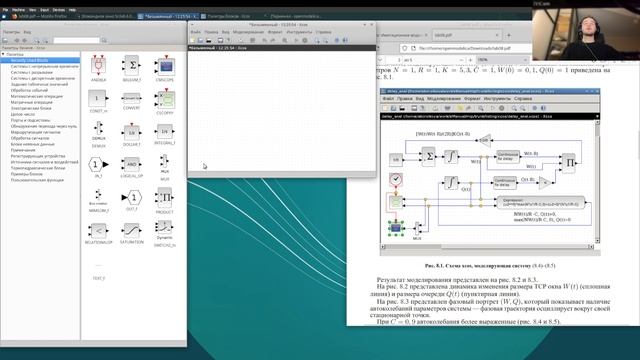
Task: Click PDF viewer zoom in plus button
Action: click(x=470, y=60)
